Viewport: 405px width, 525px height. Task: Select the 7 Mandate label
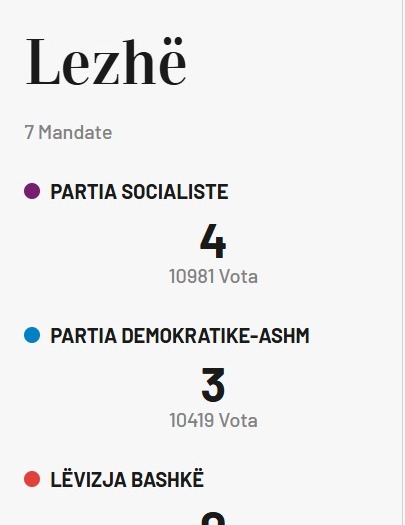click(68, 132)
